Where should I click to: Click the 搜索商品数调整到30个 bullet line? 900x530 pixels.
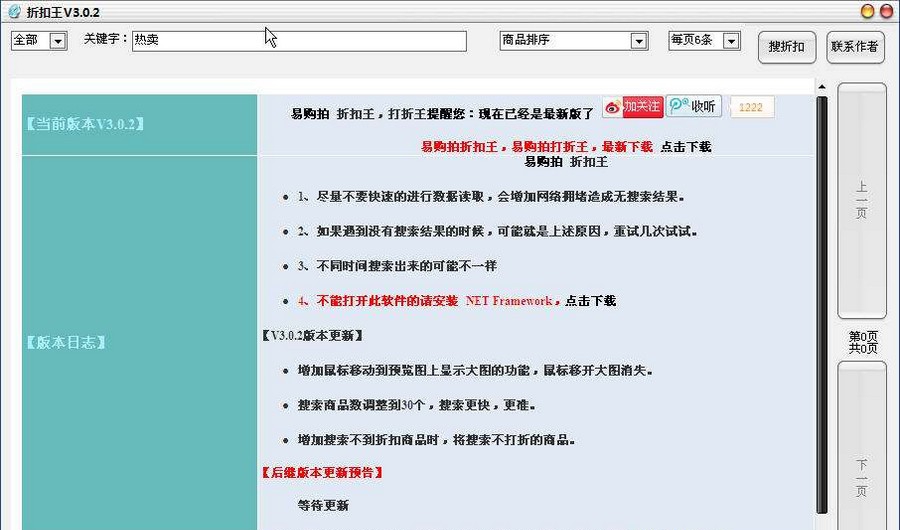point(417,405)
